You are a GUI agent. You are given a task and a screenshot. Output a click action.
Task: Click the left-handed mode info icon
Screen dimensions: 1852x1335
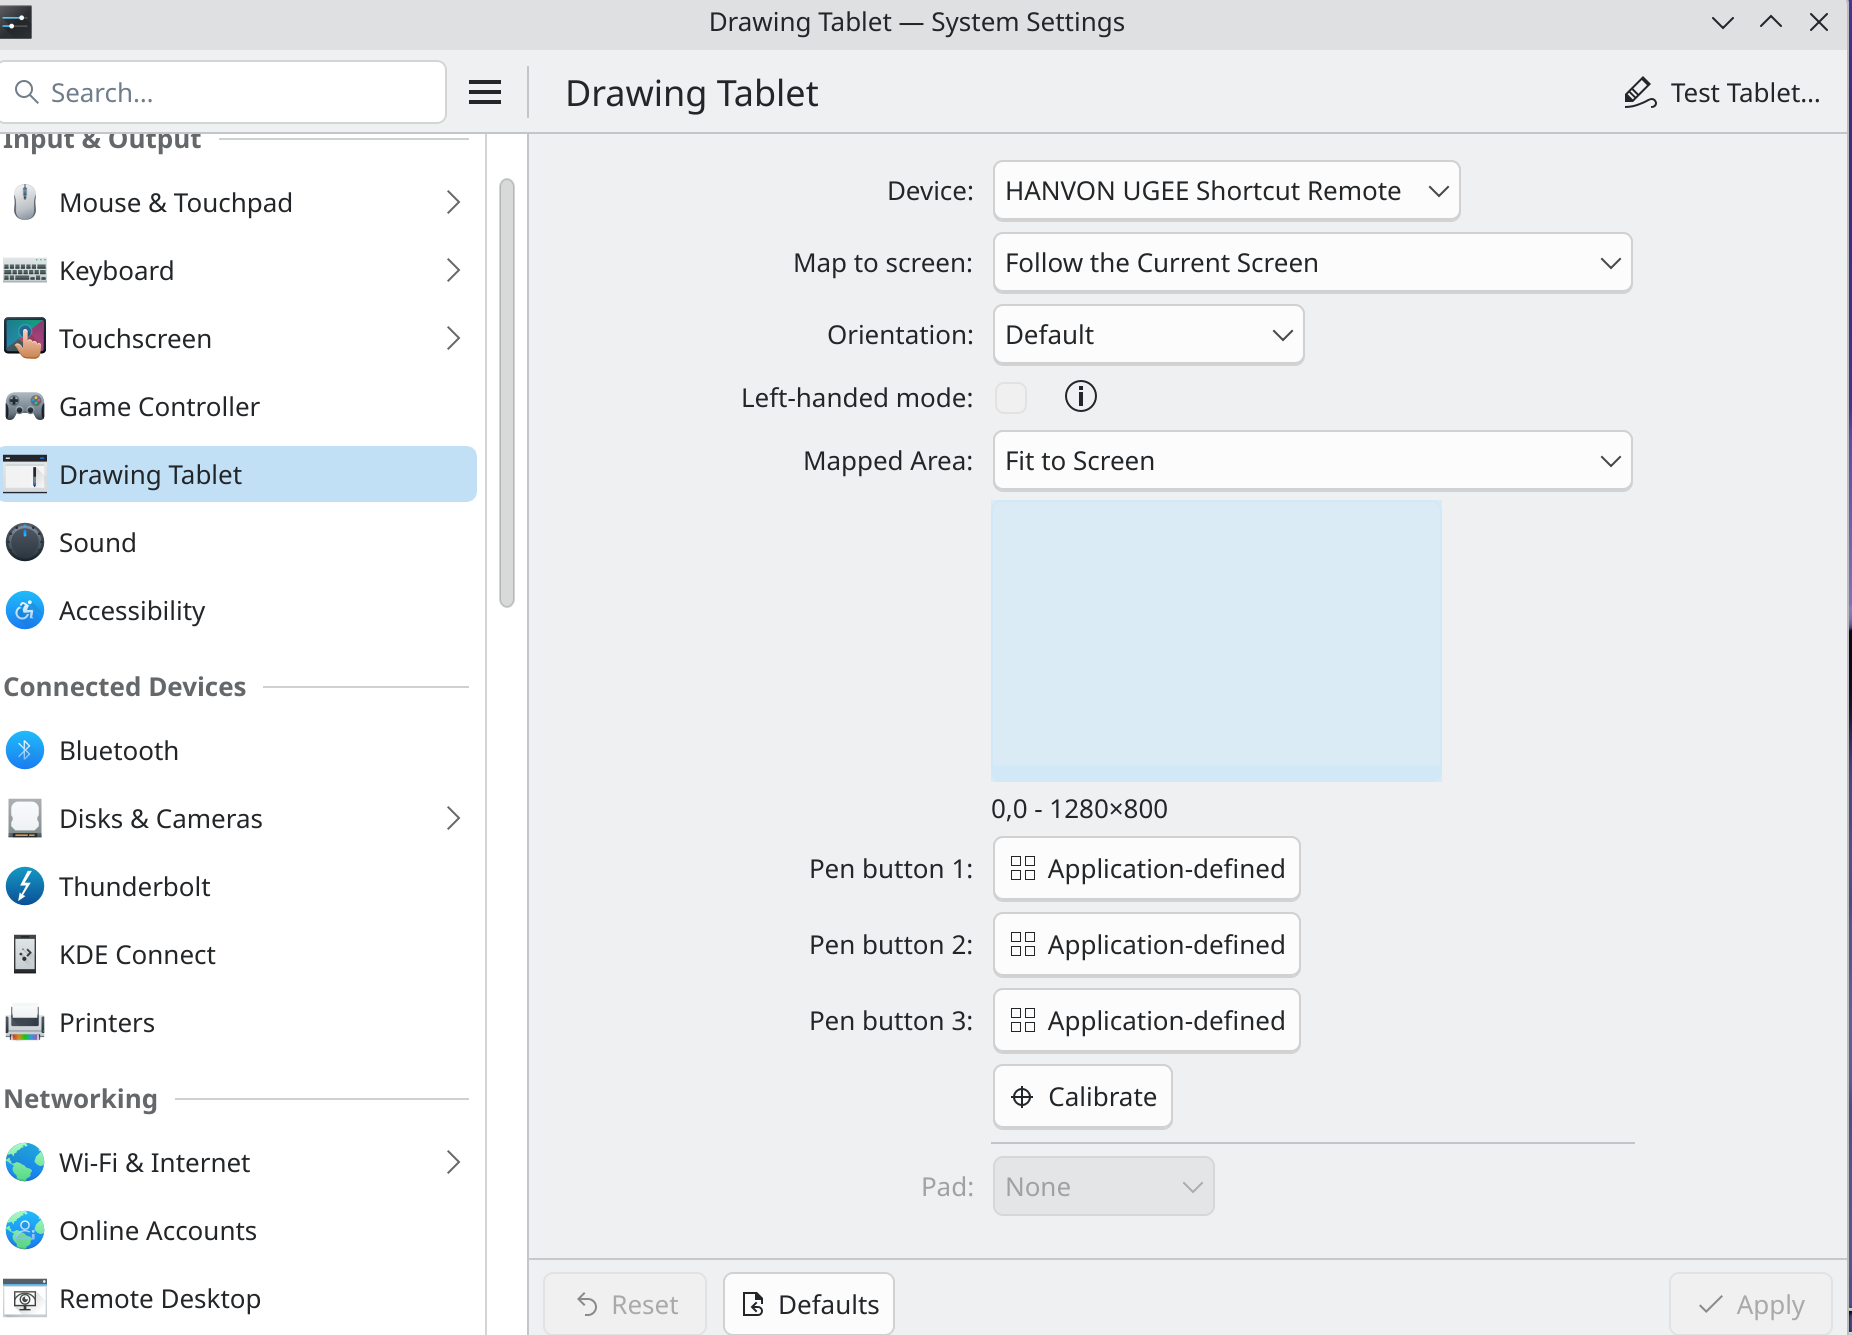[x=1080, y=397]
